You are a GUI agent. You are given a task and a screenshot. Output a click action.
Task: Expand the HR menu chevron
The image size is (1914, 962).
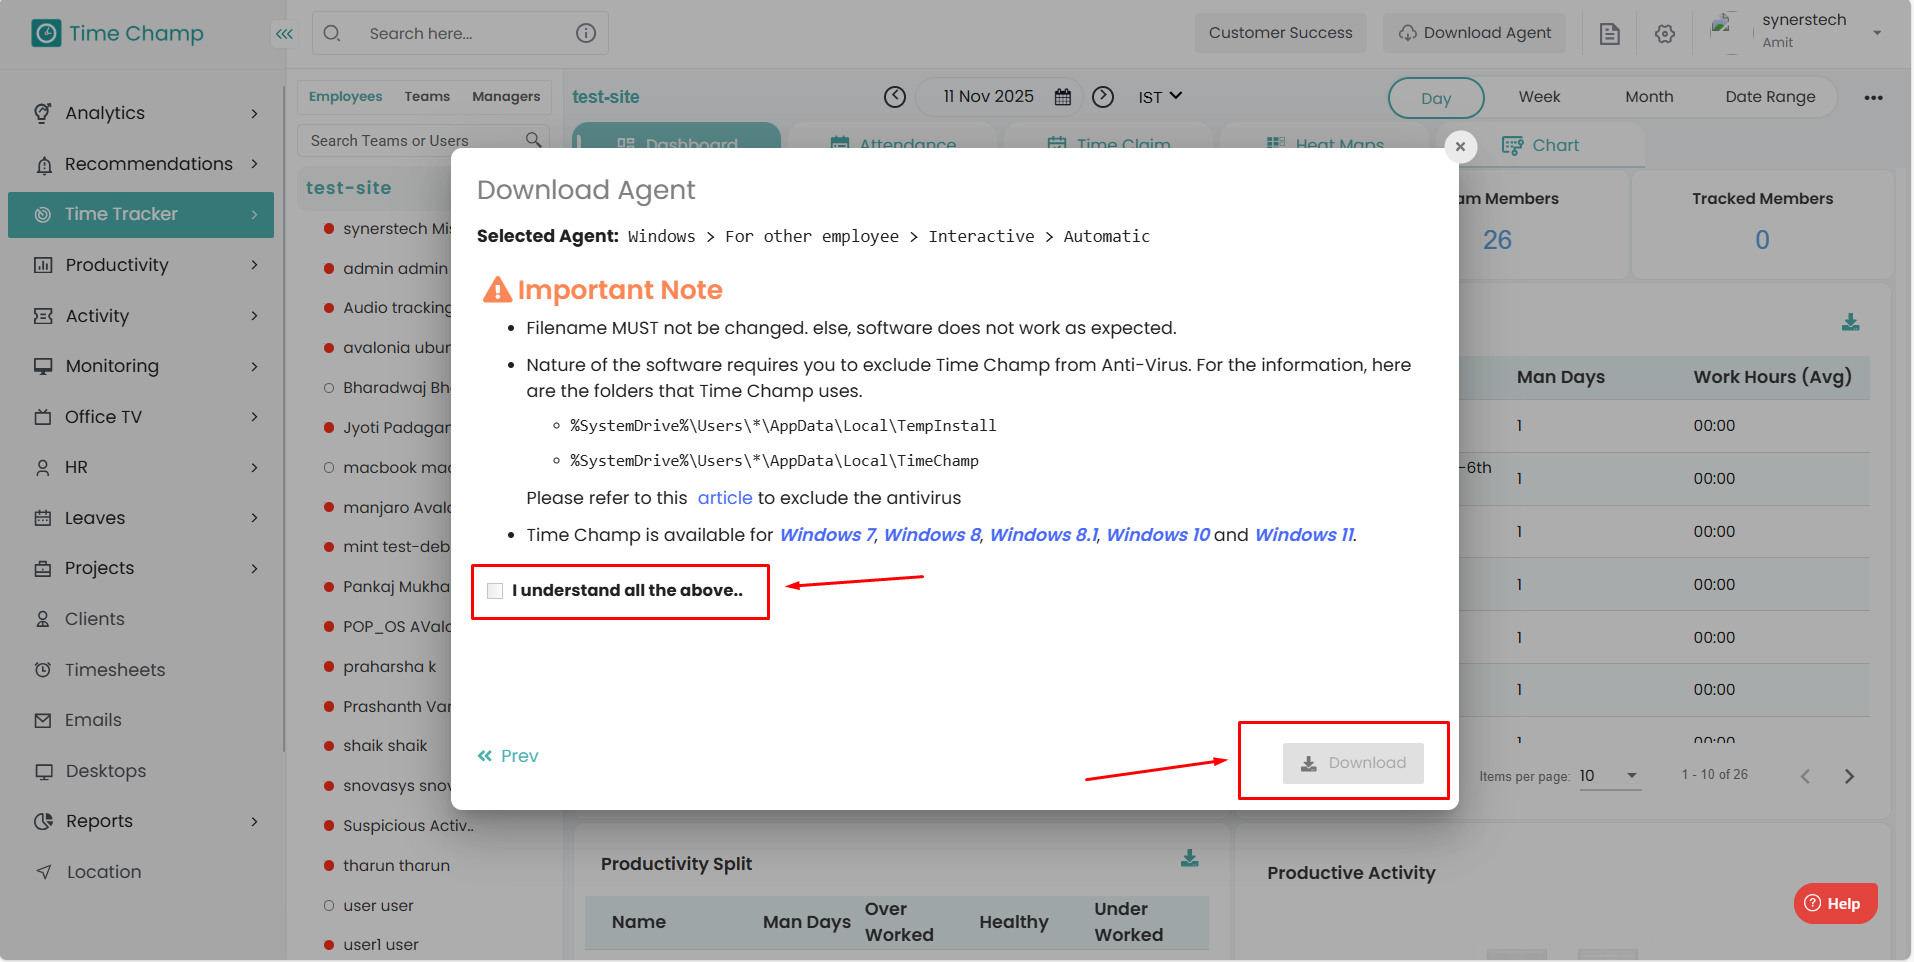coord(255,467)
